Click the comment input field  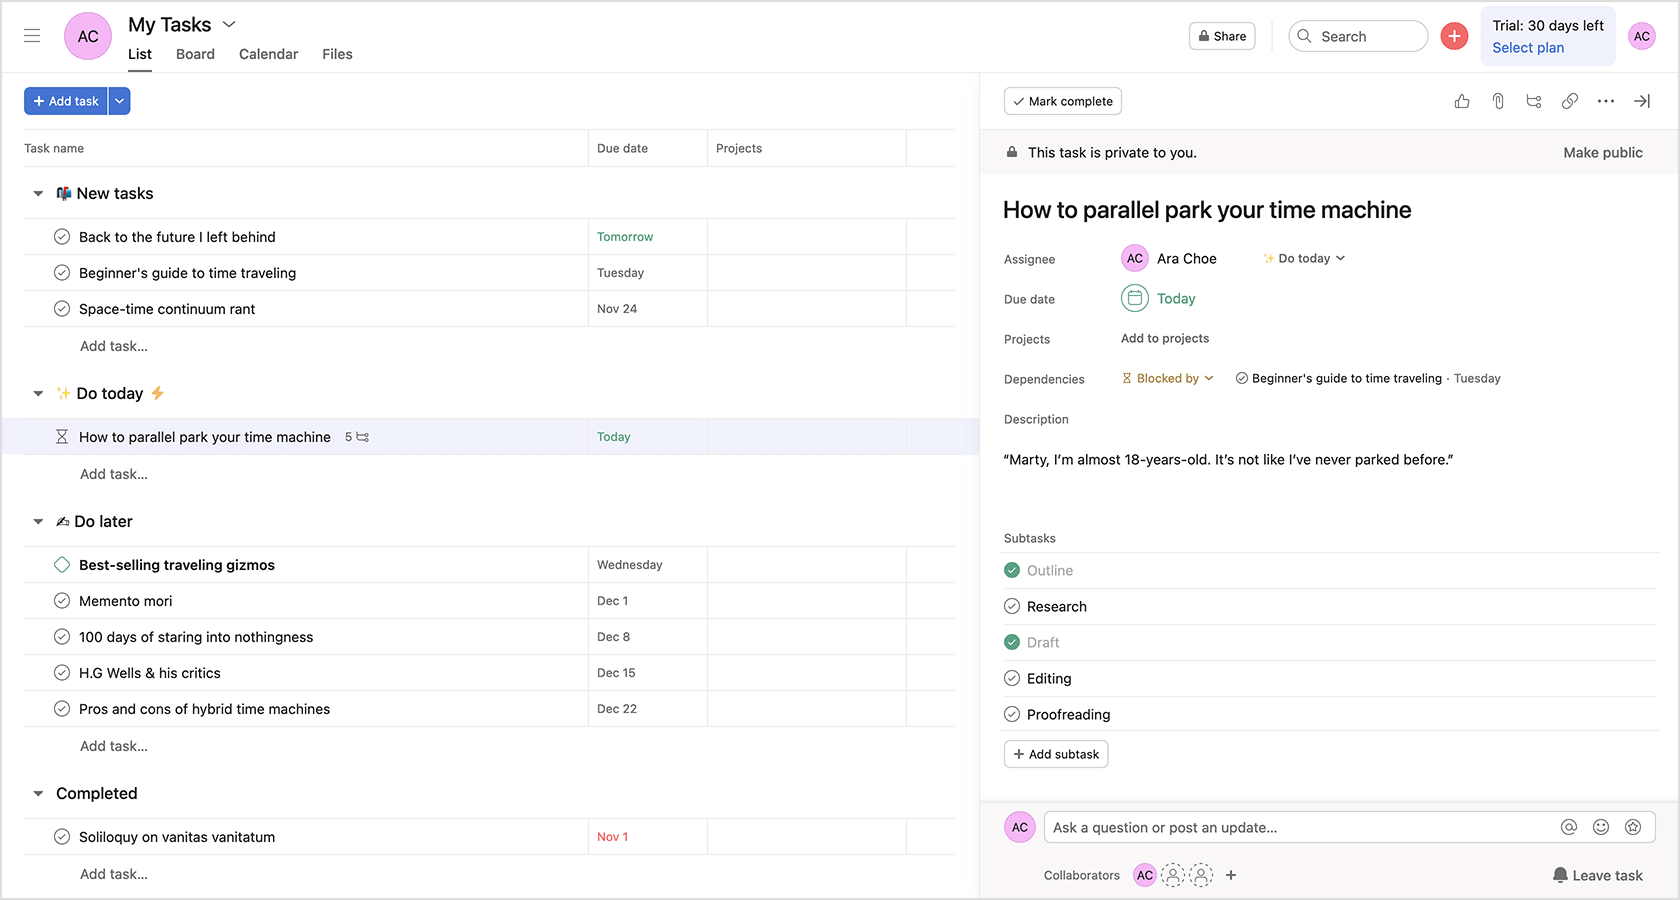[x=1300, y=827]
